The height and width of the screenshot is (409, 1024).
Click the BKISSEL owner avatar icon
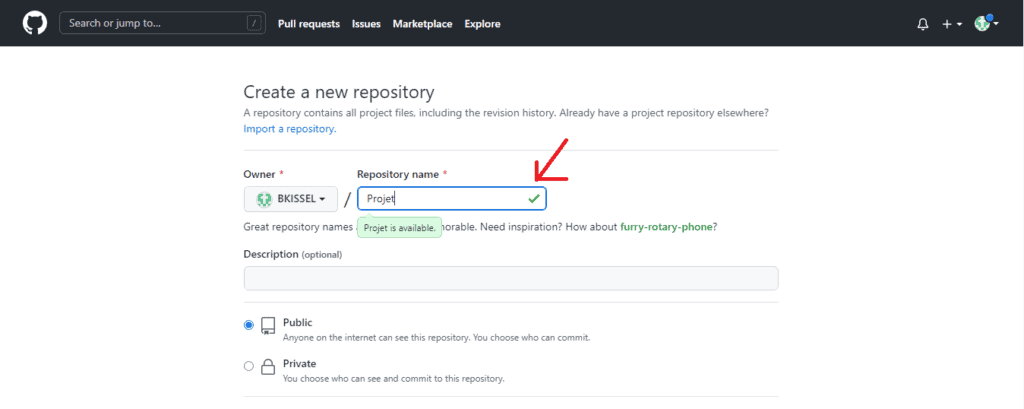click(265, 199)
